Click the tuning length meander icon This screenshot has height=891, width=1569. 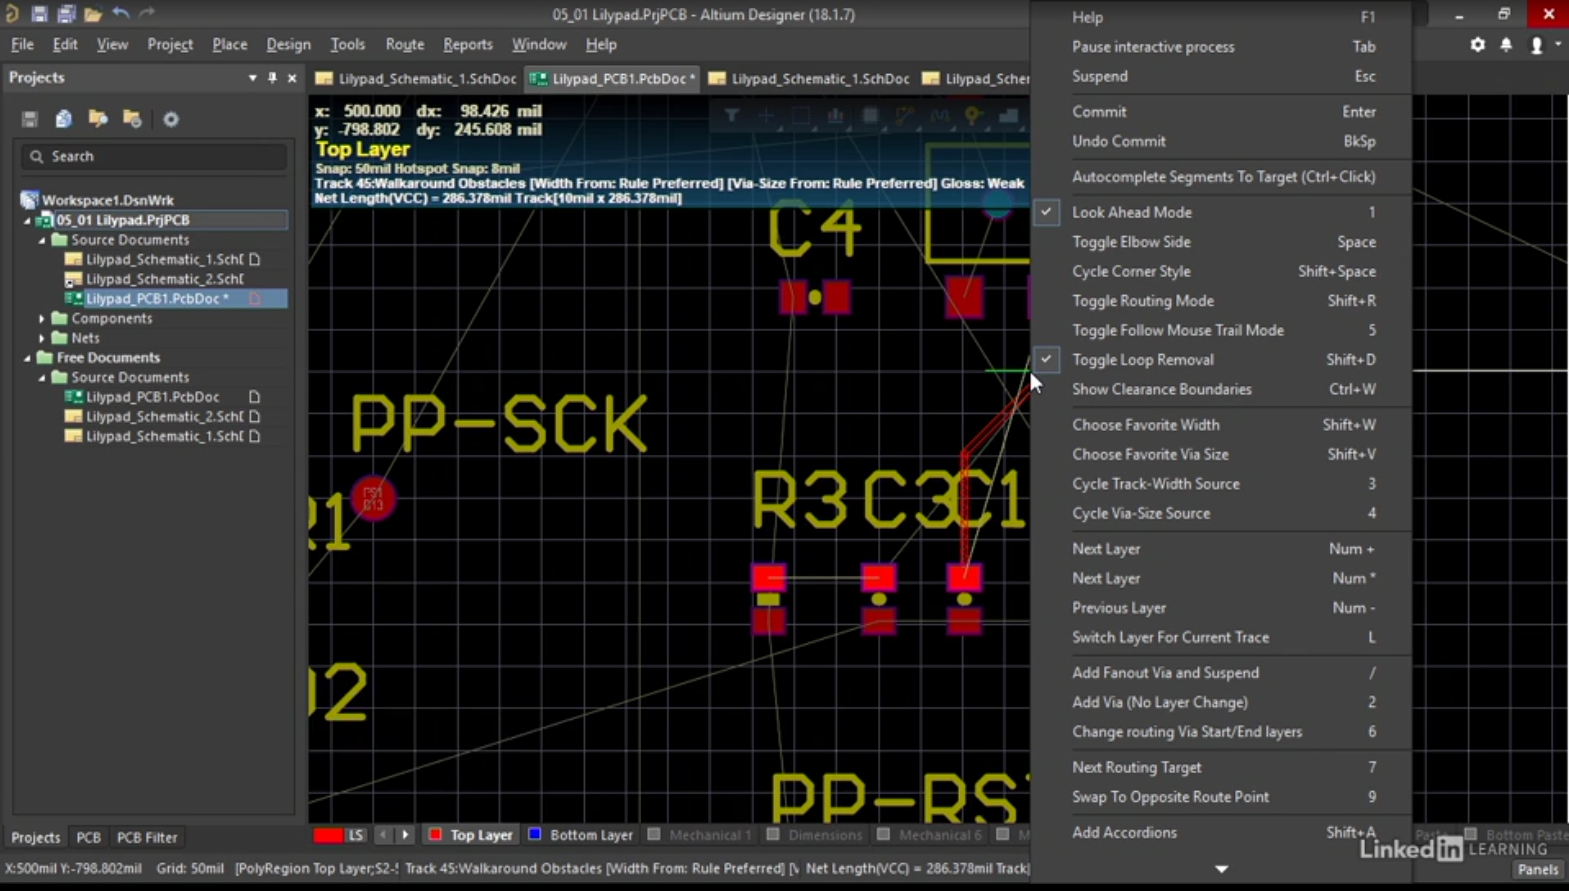click(x=939, y=116)
